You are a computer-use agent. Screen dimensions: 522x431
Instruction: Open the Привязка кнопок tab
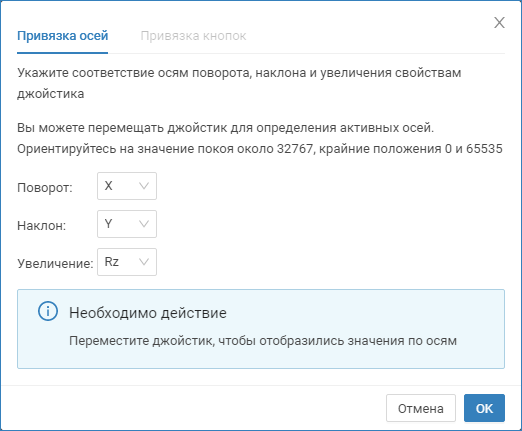[193, 36]
